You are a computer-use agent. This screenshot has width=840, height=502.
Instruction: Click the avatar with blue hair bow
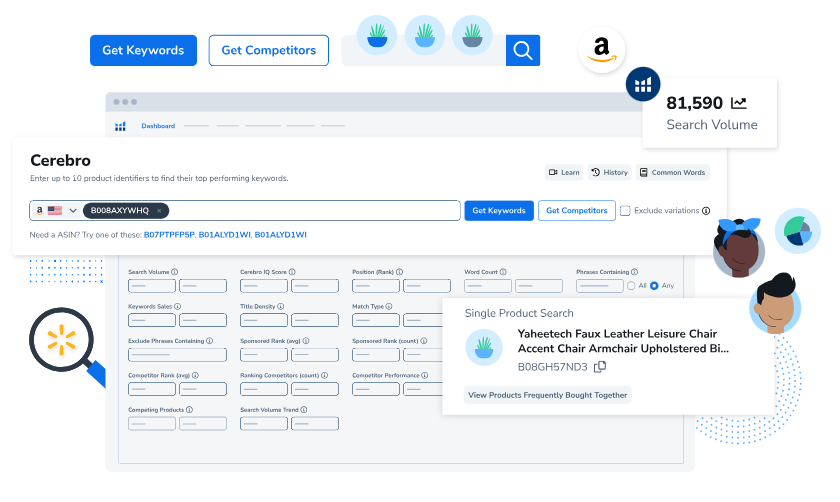(739, 248)
